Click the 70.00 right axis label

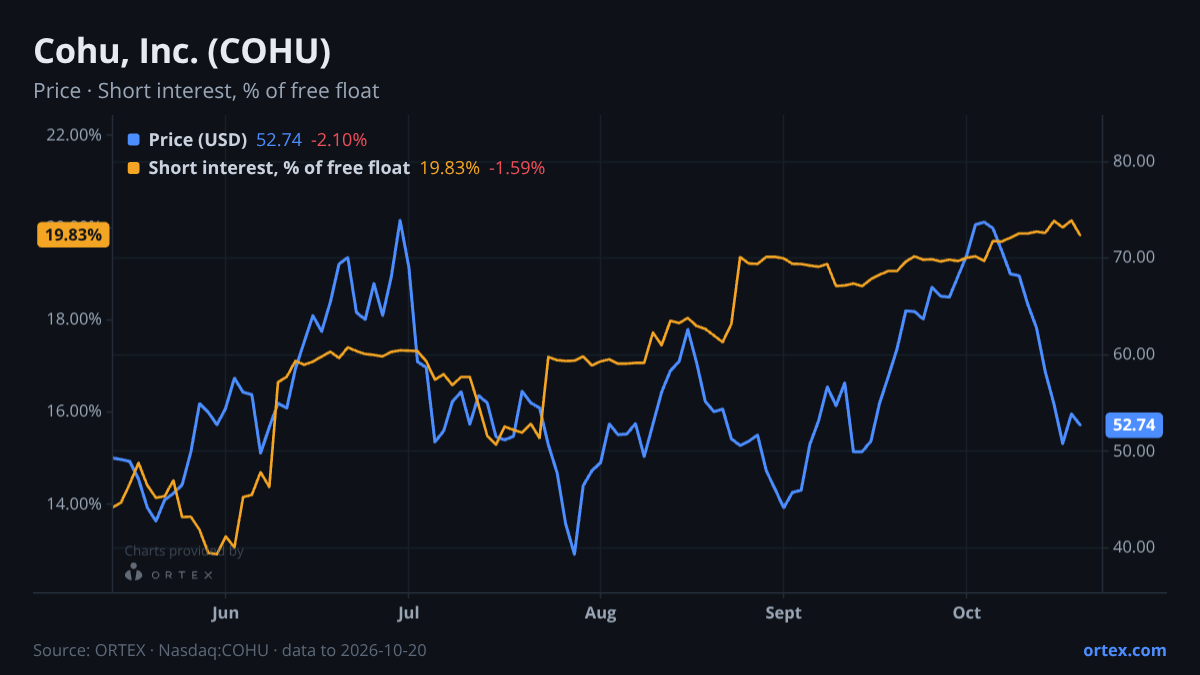pyautogui.click(x=1134, y=257)
